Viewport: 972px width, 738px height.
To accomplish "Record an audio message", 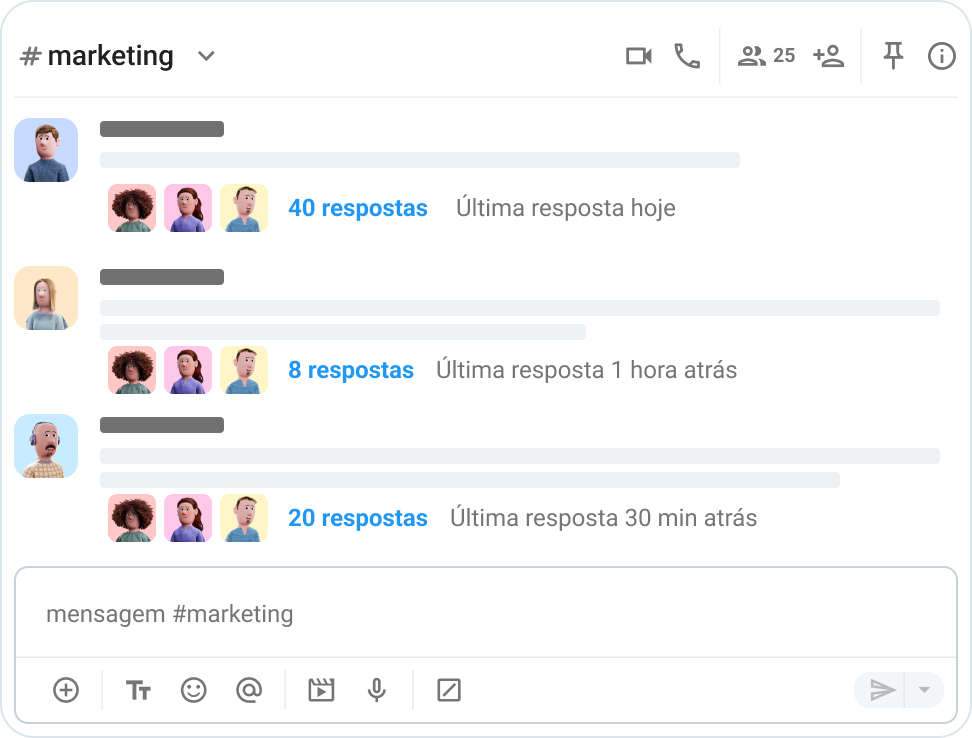I will (377, 690).
